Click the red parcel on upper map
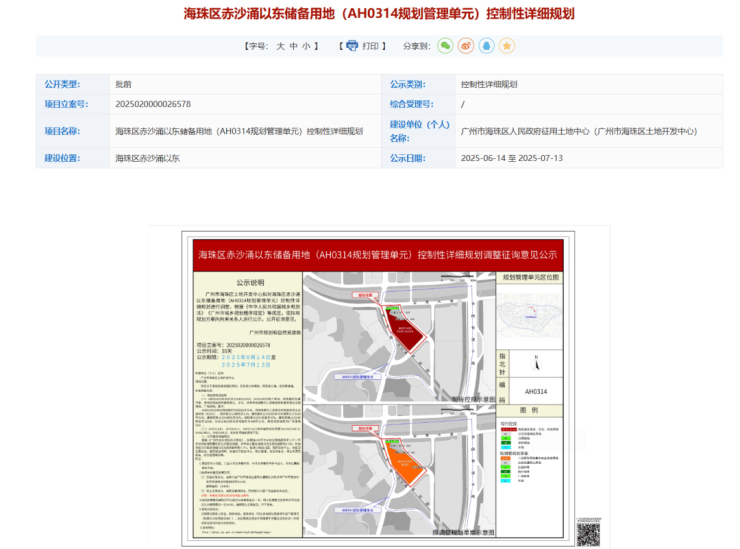Screen dimensions: 740x549 coord(409,335)
